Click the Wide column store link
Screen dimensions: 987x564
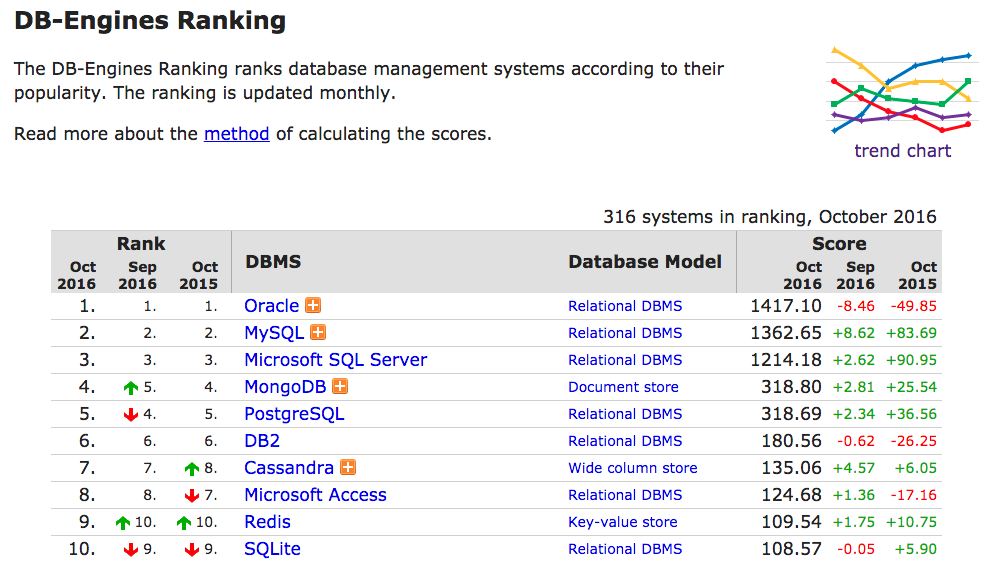[x=633, y=468]
